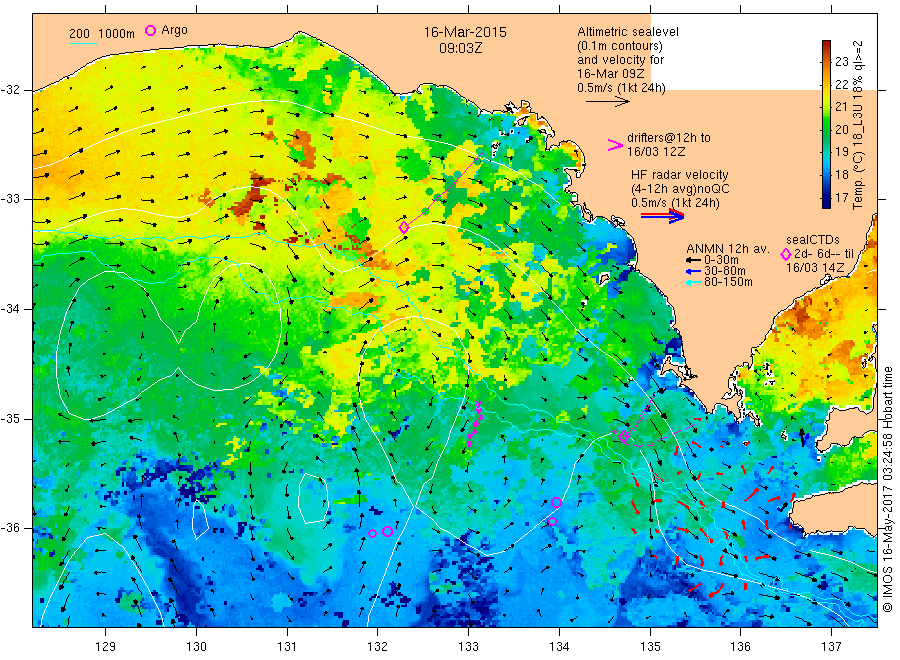Click the 17 label on the color bar
Image resolution: width=900 pixels, height=660 pixels.
click(841, 197)
